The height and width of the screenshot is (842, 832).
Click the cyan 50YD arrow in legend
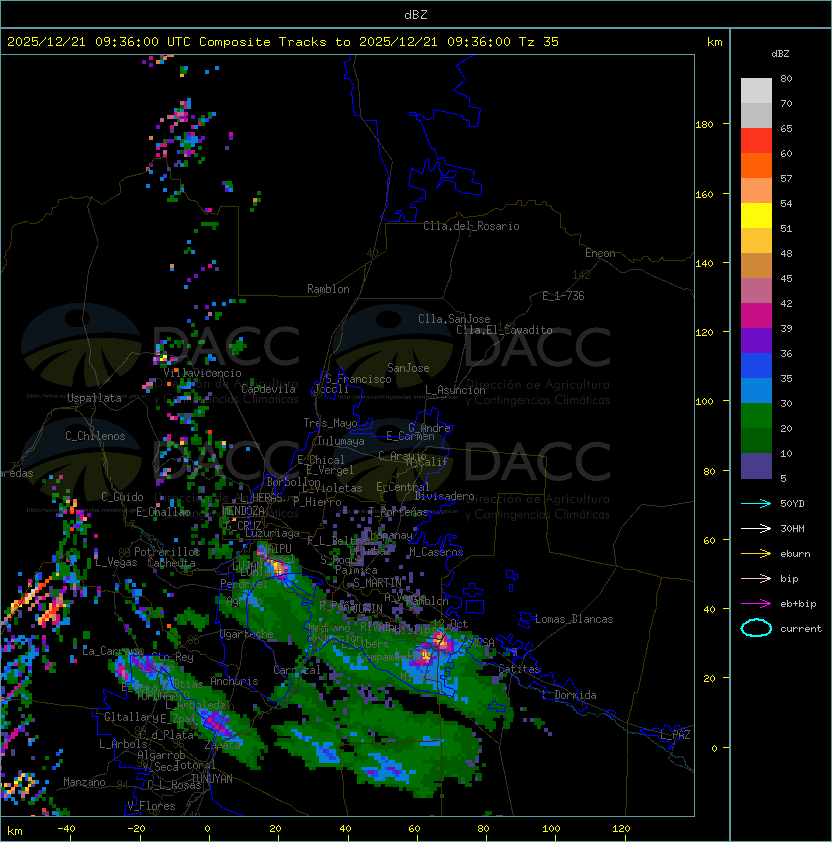[x=756, y=503]
